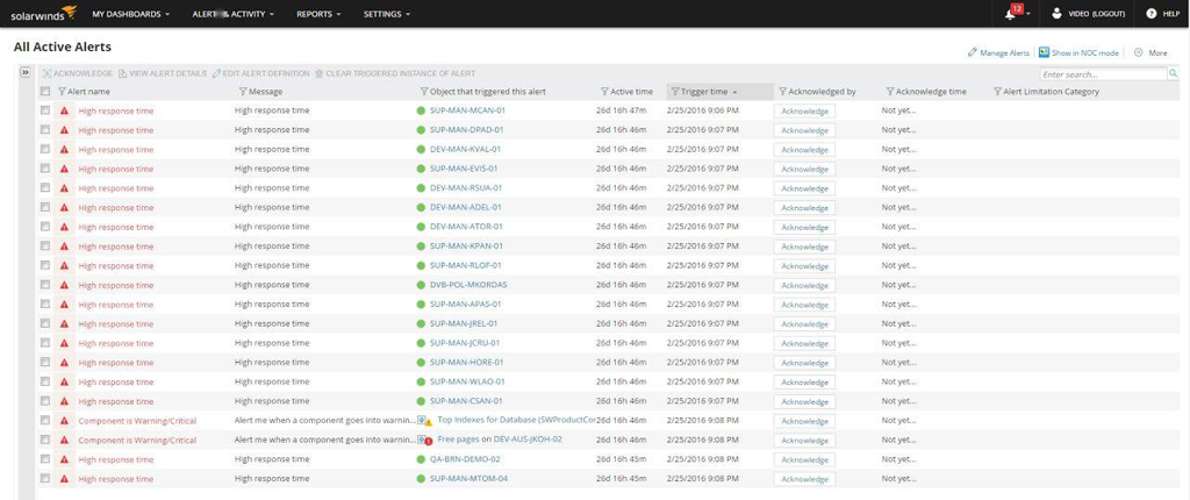The width and height of the screenshot is (1190, 500).
Task: Open the Reports menu
Action: 319,14
